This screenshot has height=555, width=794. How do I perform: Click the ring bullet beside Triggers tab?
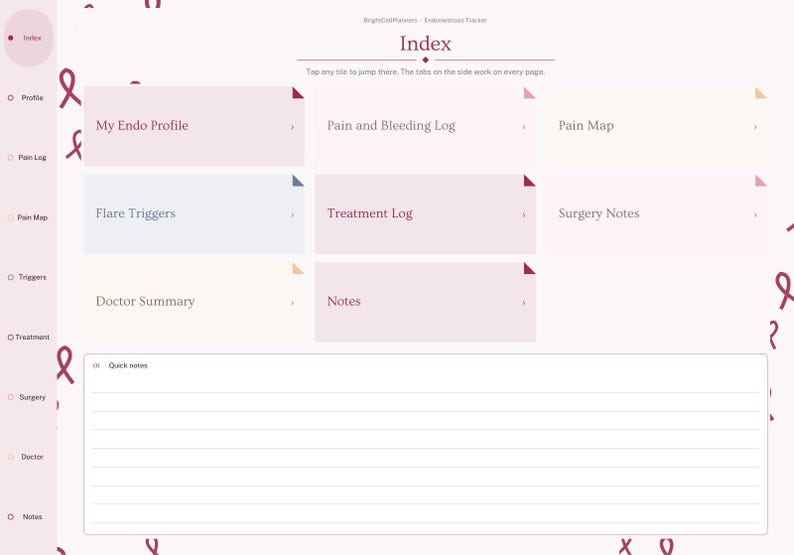tap(11, 278)
